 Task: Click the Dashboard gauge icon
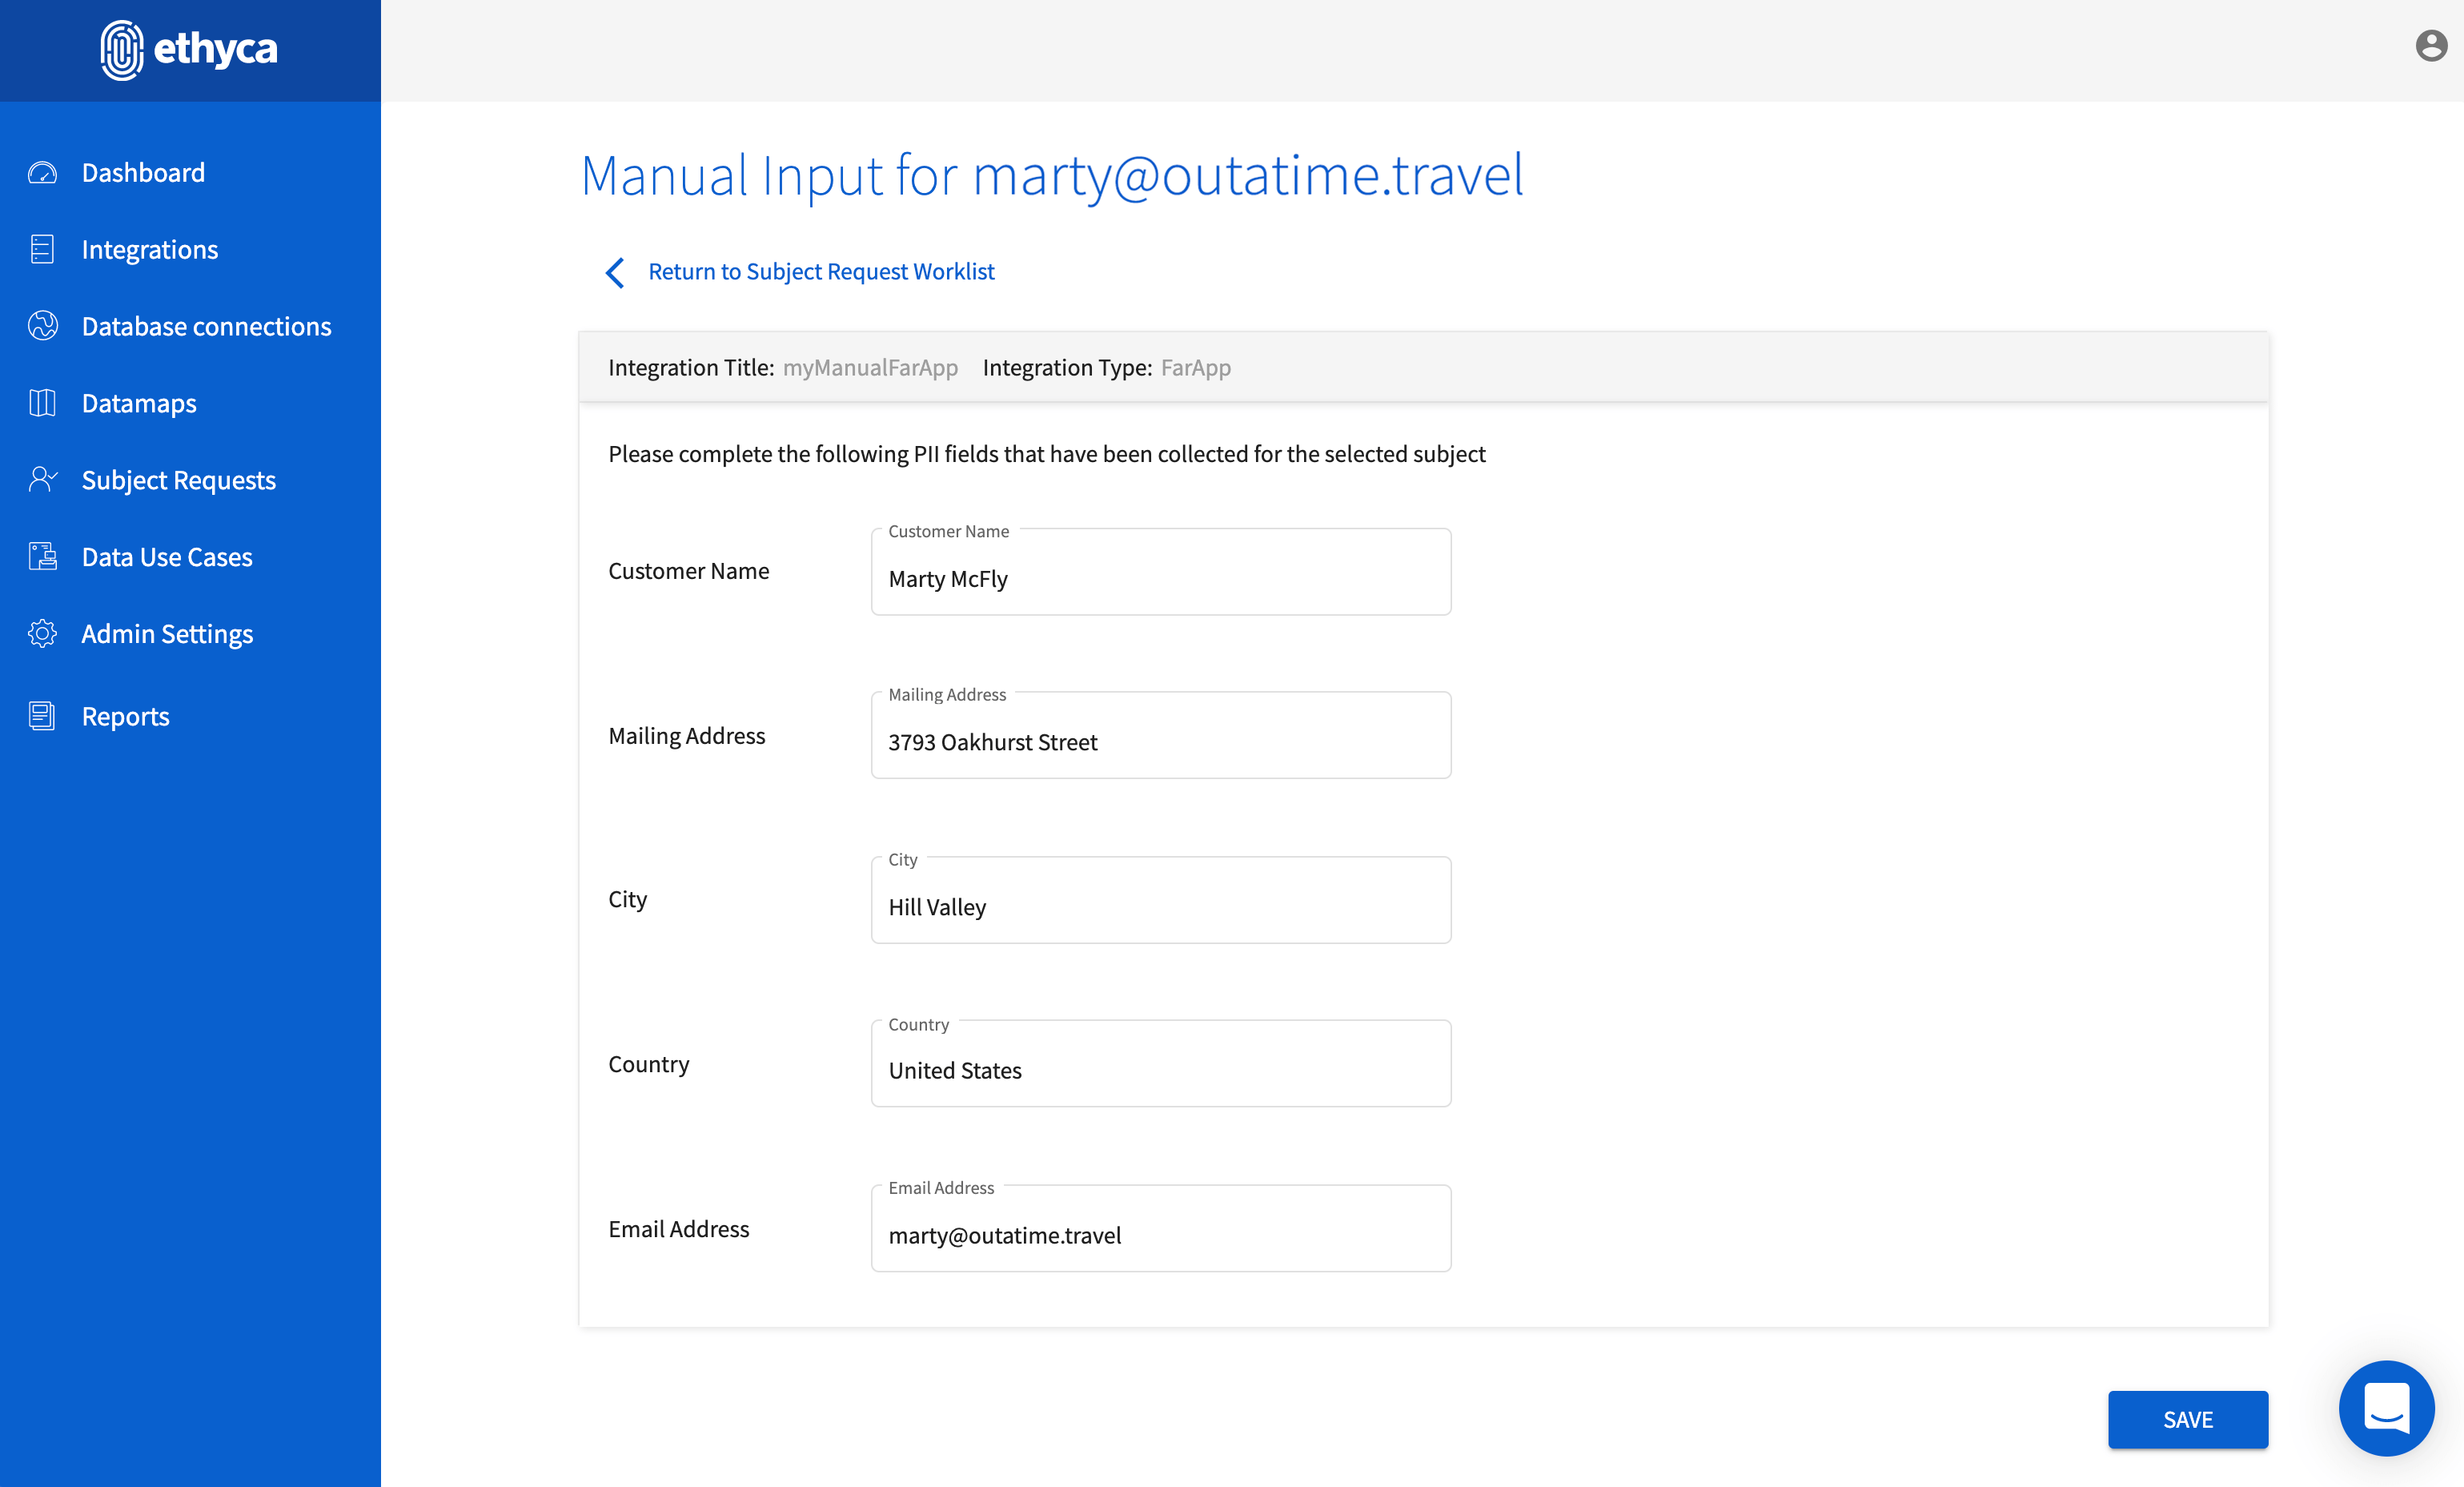pyautogui.click(x=42, y=173)
